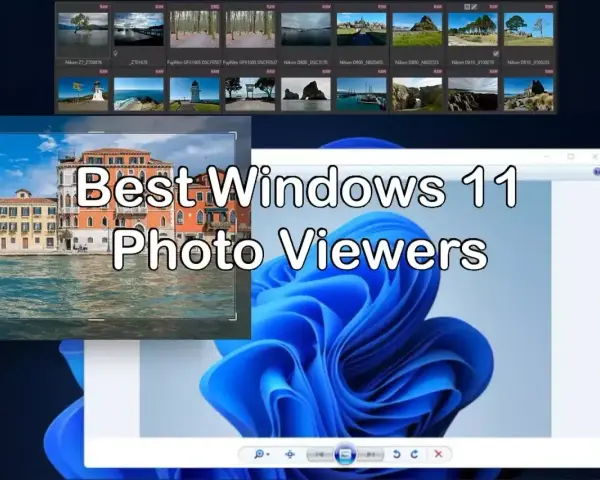Delete the photo with the red X

pos(439,454)
